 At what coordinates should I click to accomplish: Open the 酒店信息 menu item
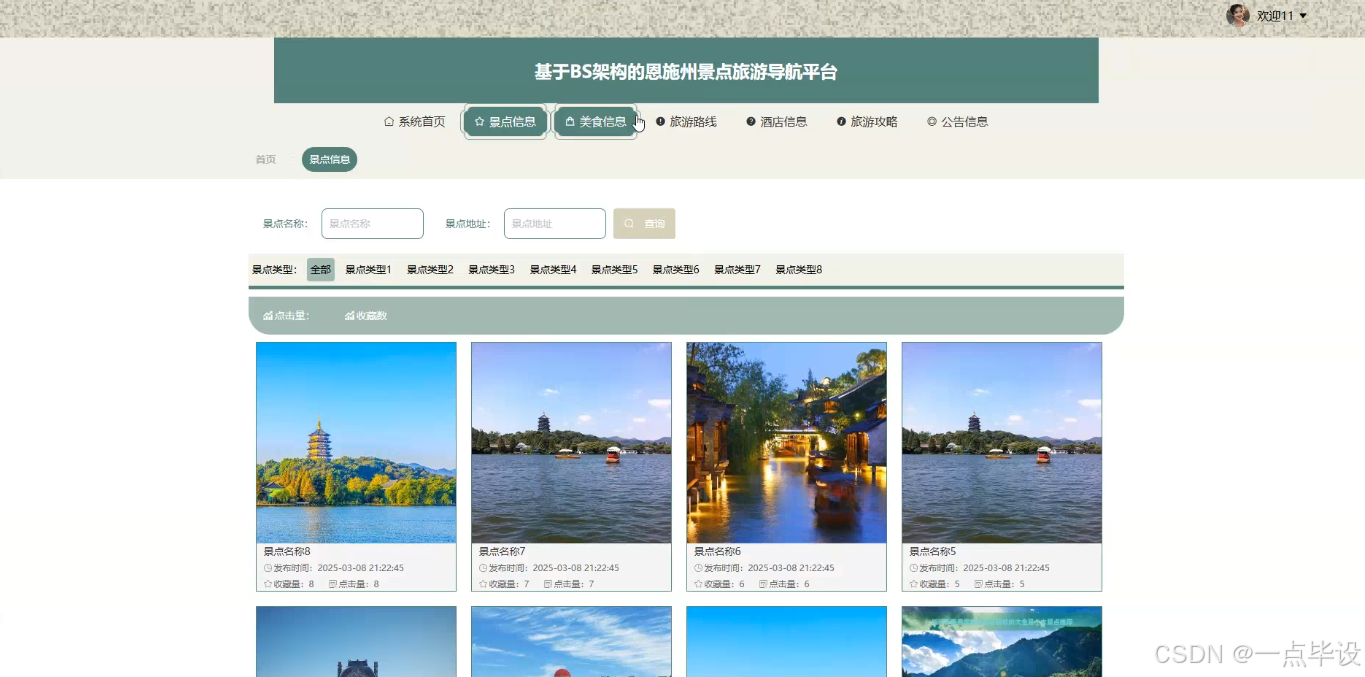tap(777, 122)
